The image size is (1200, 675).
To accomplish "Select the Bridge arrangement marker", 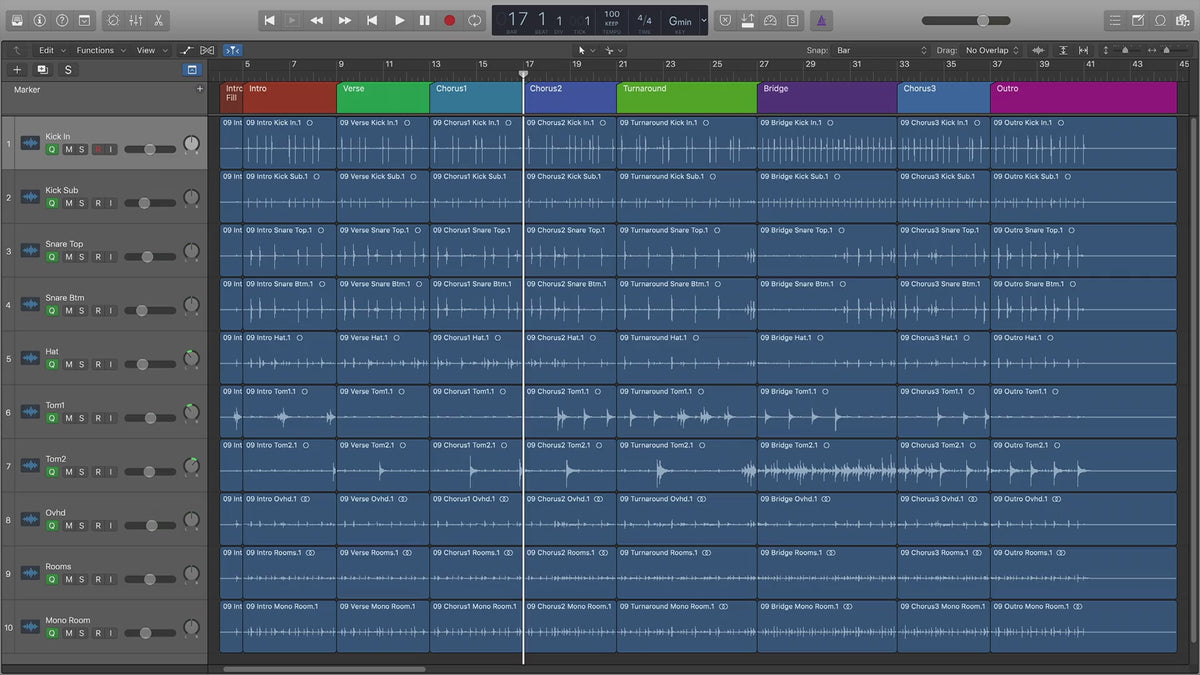I will 826,98.
